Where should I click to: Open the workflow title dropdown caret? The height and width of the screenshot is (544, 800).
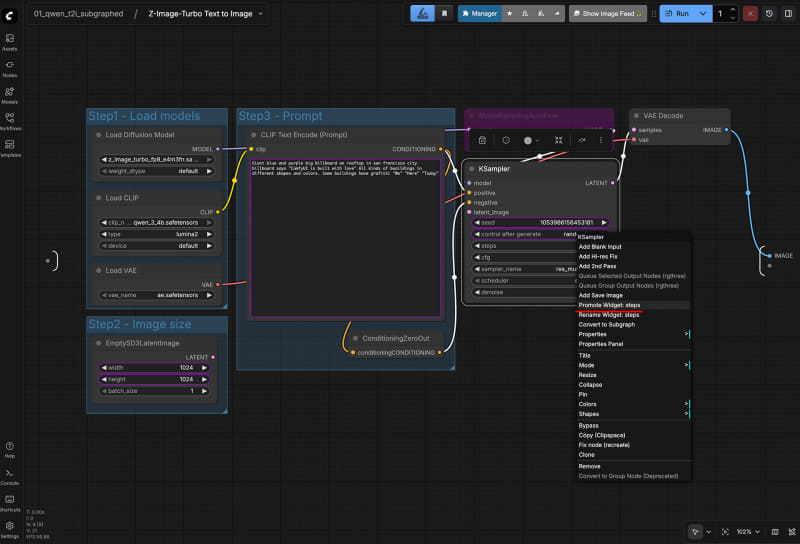[x=260, y=14]
